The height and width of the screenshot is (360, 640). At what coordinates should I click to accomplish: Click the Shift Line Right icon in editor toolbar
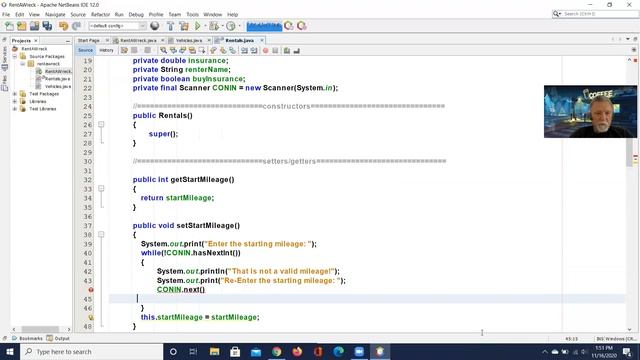click(x=254, y=51)
